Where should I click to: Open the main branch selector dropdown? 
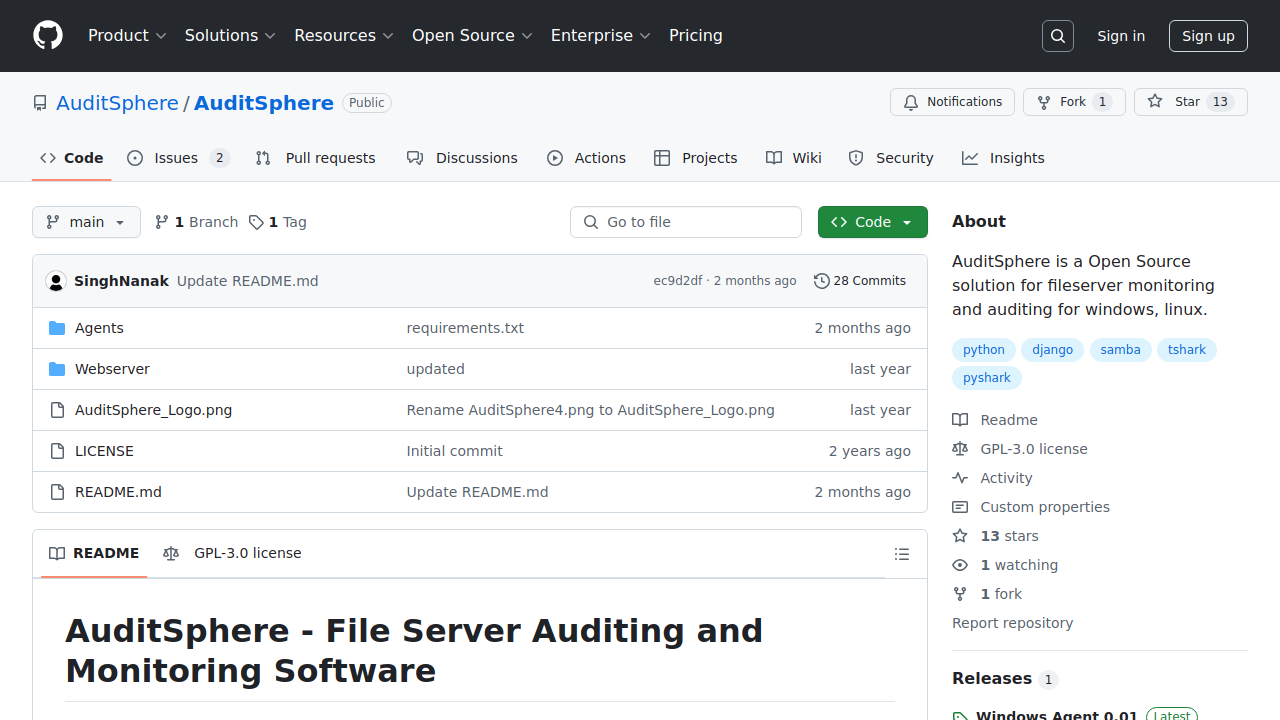(86, 222)
